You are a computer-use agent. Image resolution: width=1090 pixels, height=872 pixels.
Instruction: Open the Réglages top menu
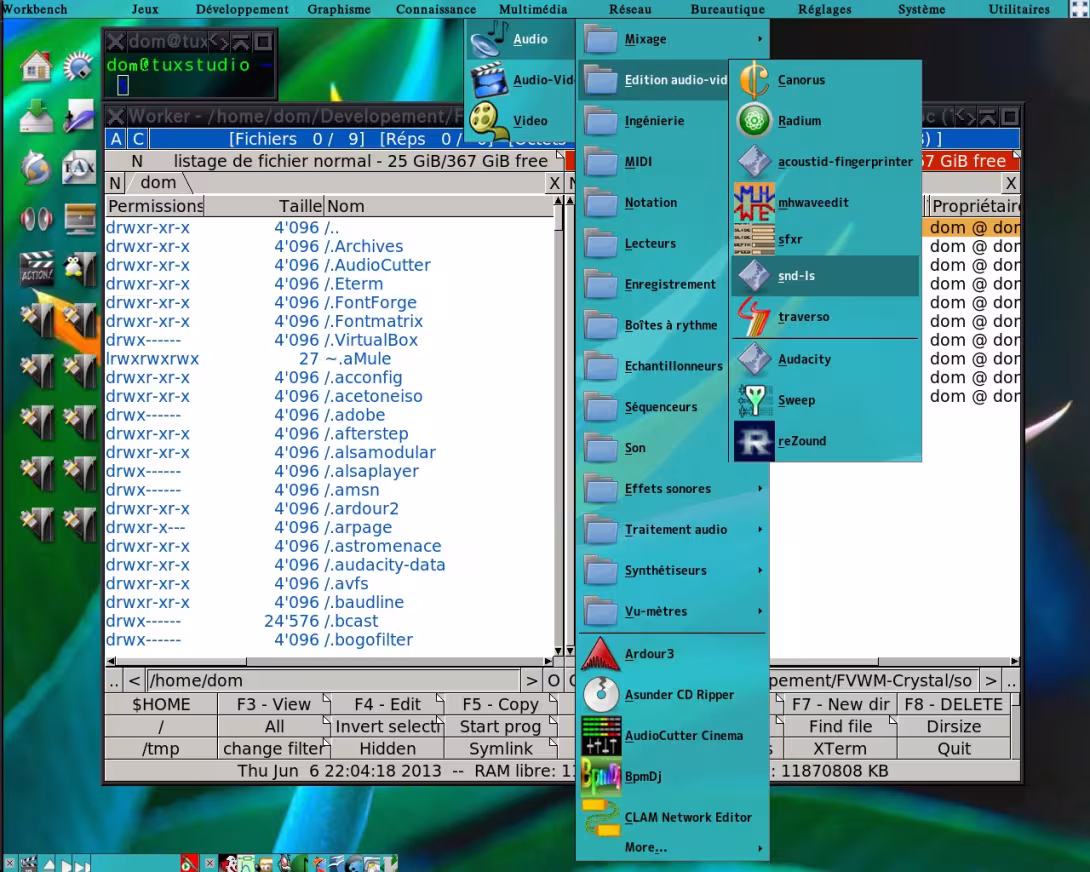pyautogui.click(x=824, y=9)
